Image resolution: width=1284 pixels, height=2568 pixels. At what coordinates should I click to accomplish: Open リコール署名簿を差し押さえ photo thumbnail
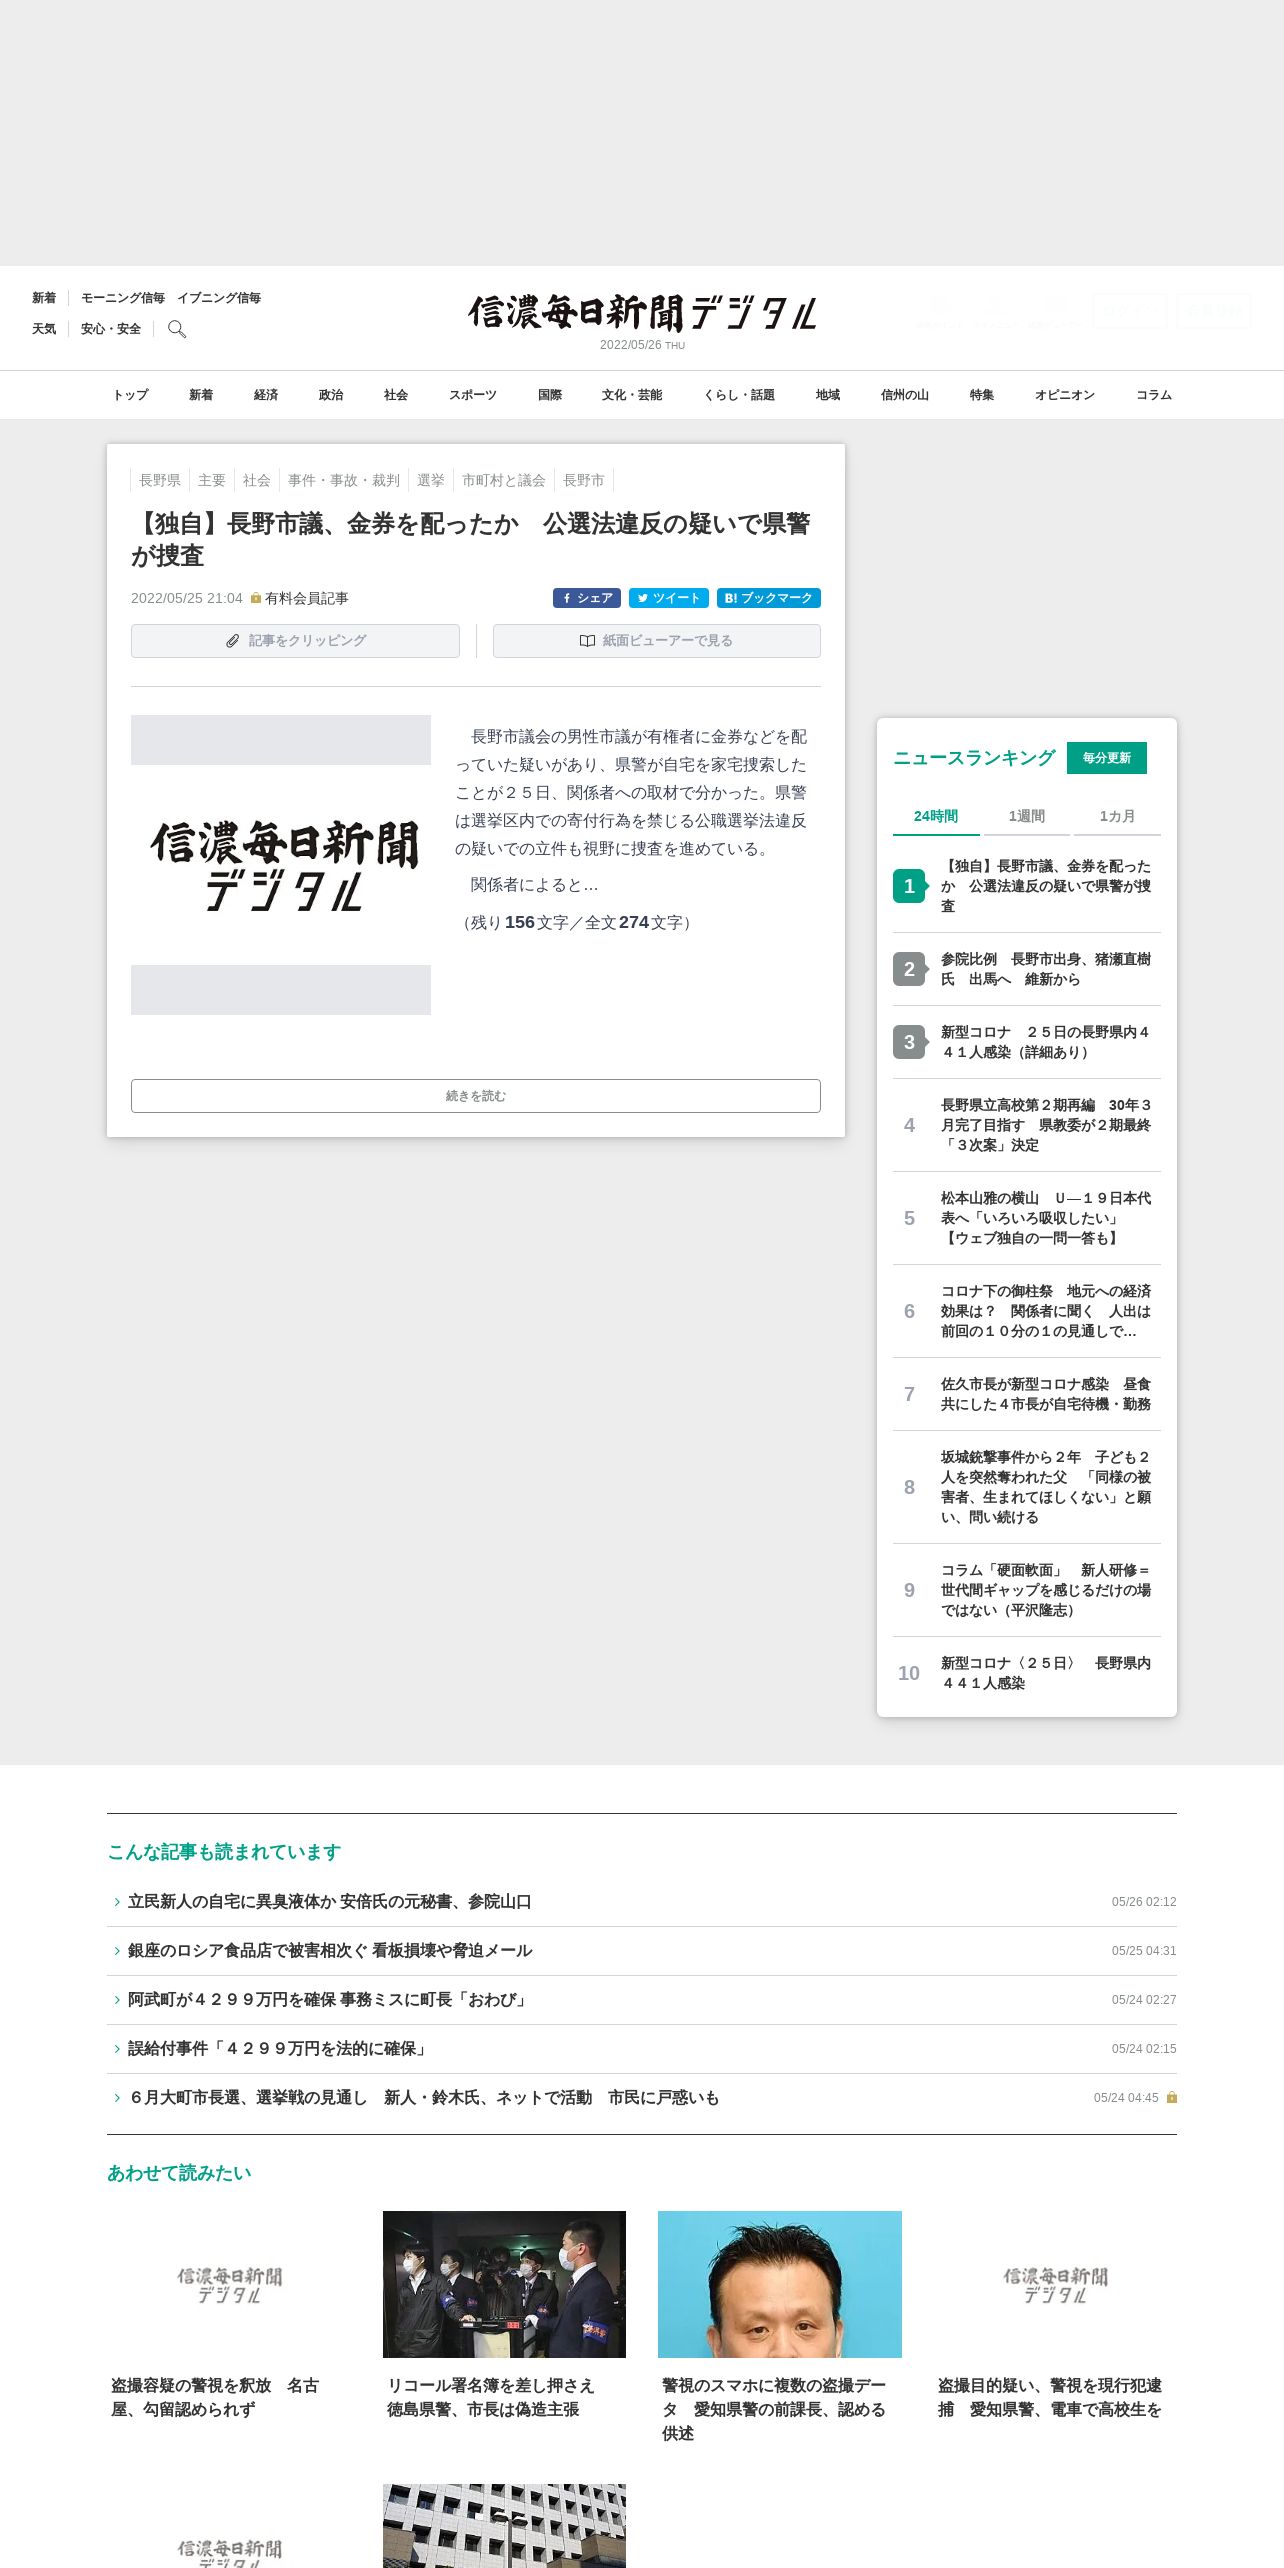(504, 2284)
